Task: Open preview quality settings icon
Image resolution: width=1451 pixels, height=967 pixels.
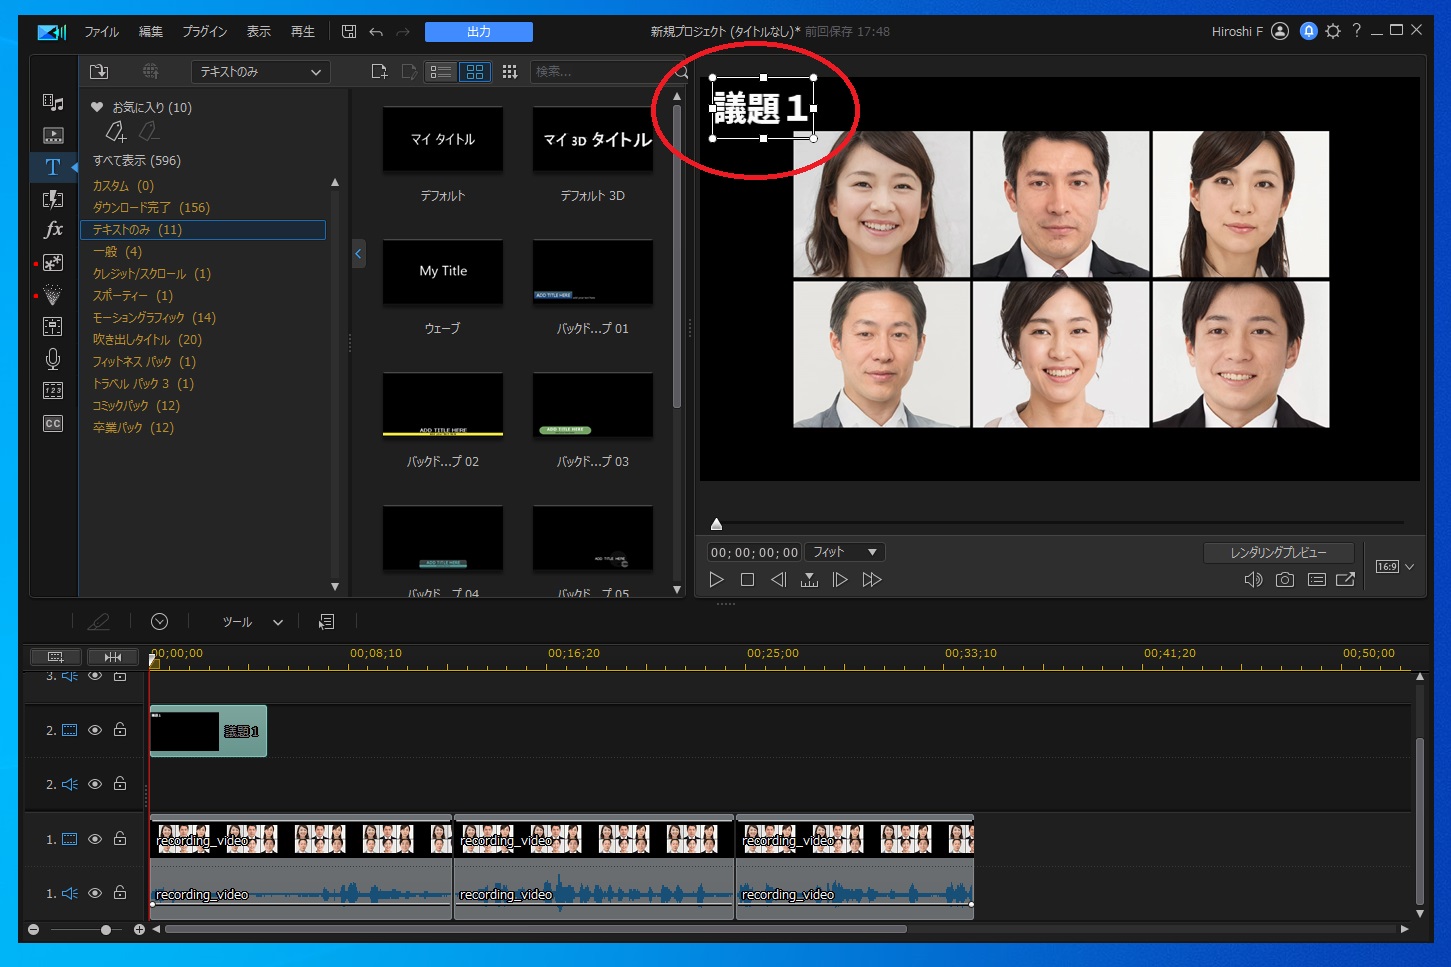Action: 1317,580
